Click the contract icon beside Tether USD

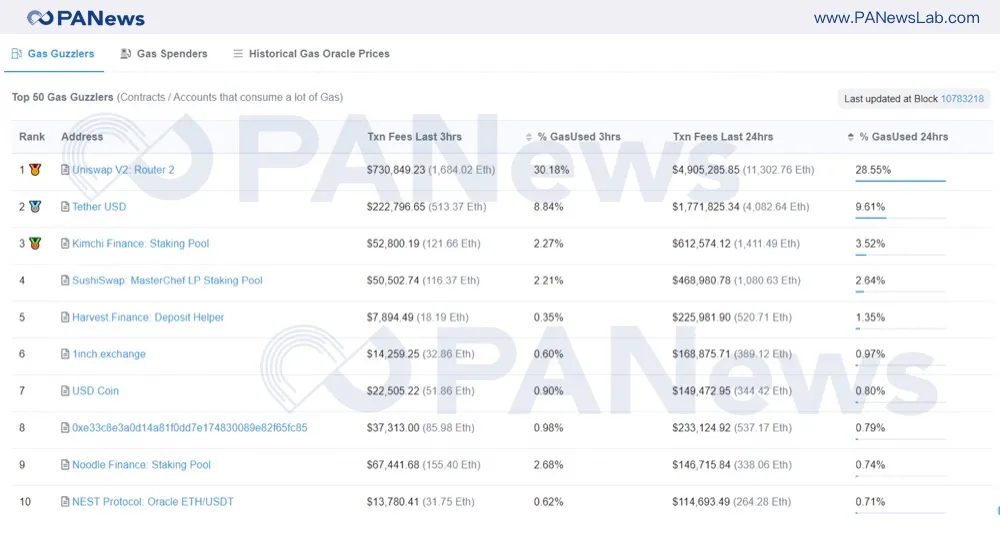pyautogui.click(x=65, y=207)
